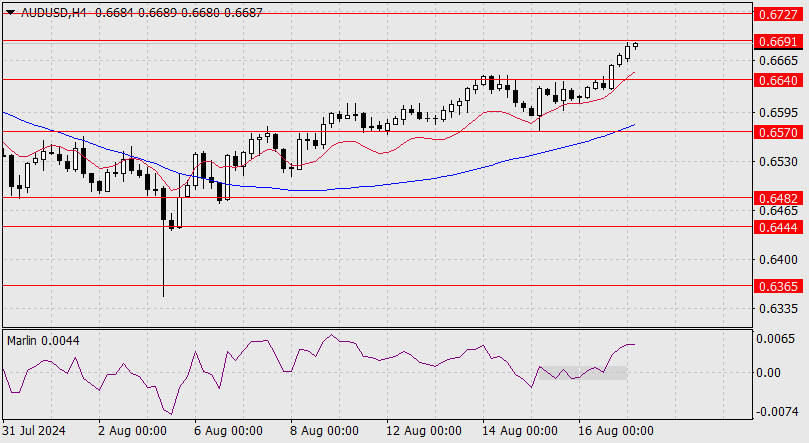
Task: Click the 8 Aug 00:00 time label
Action: [x=324, y=431]
